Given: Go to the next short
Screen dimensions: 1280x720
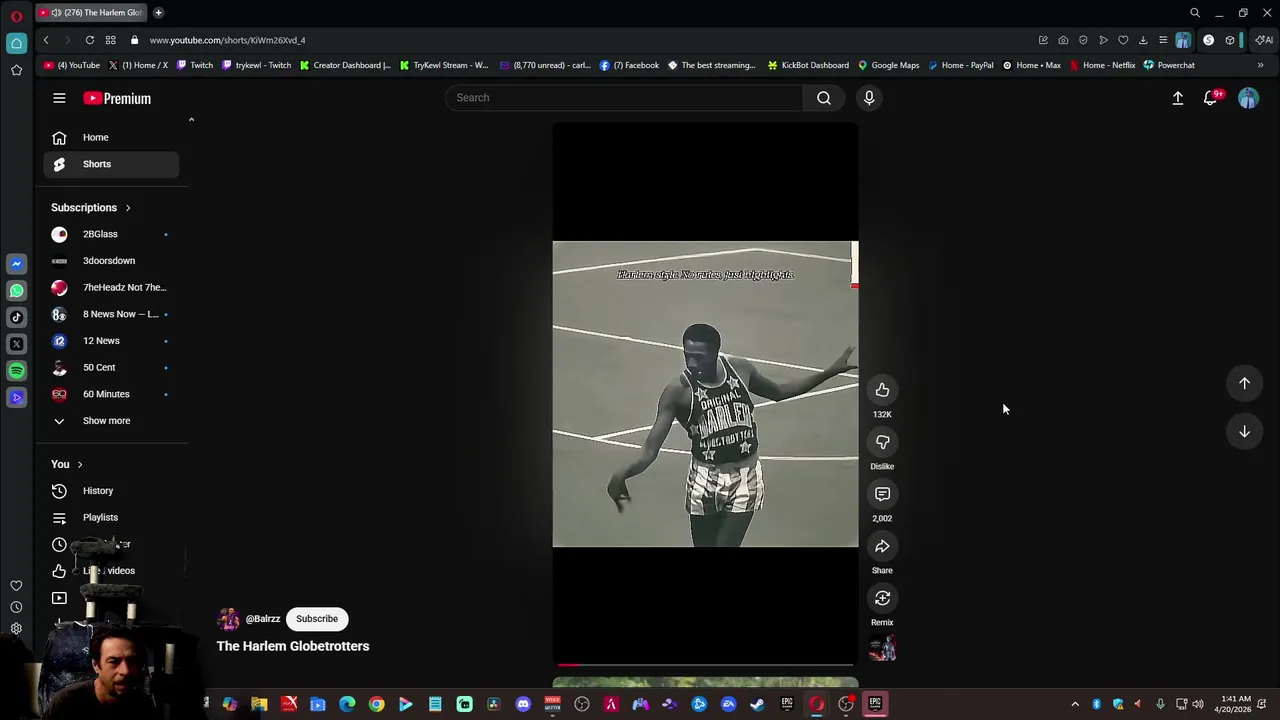Looking at the screenshot, I should (1244, 431).
